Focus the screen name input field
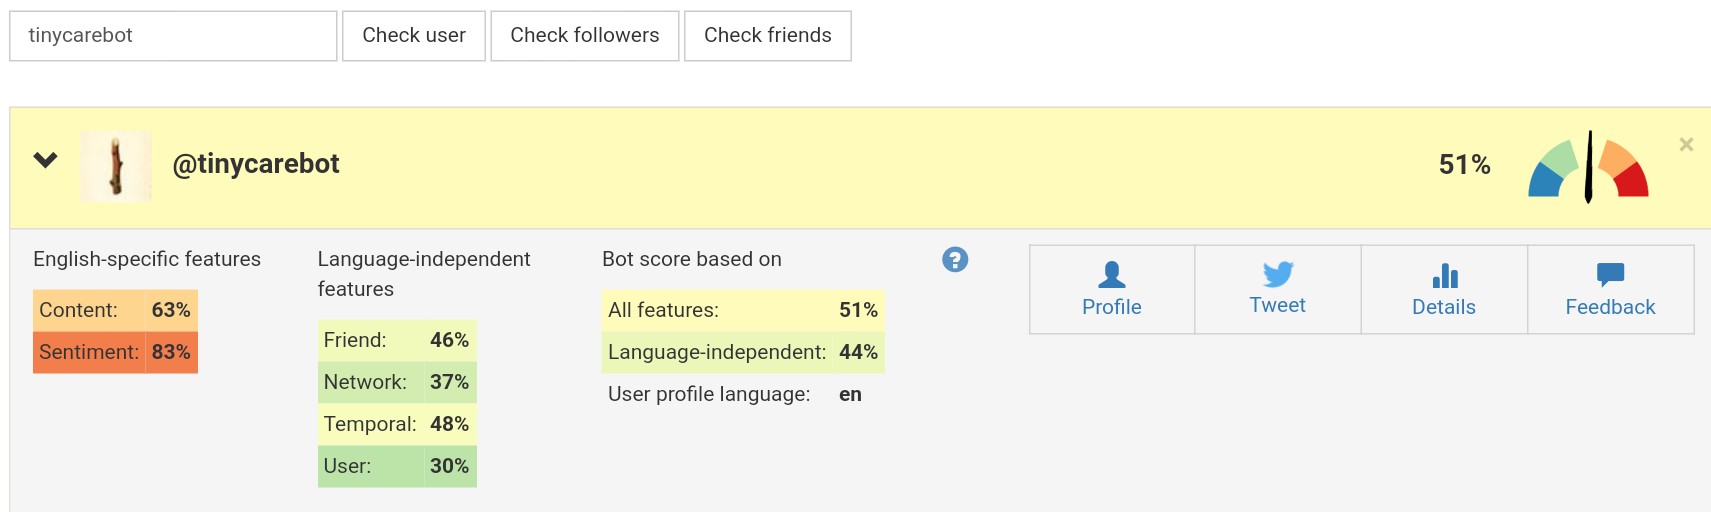This screenshot has height=512, width=1711. (173, 36)
